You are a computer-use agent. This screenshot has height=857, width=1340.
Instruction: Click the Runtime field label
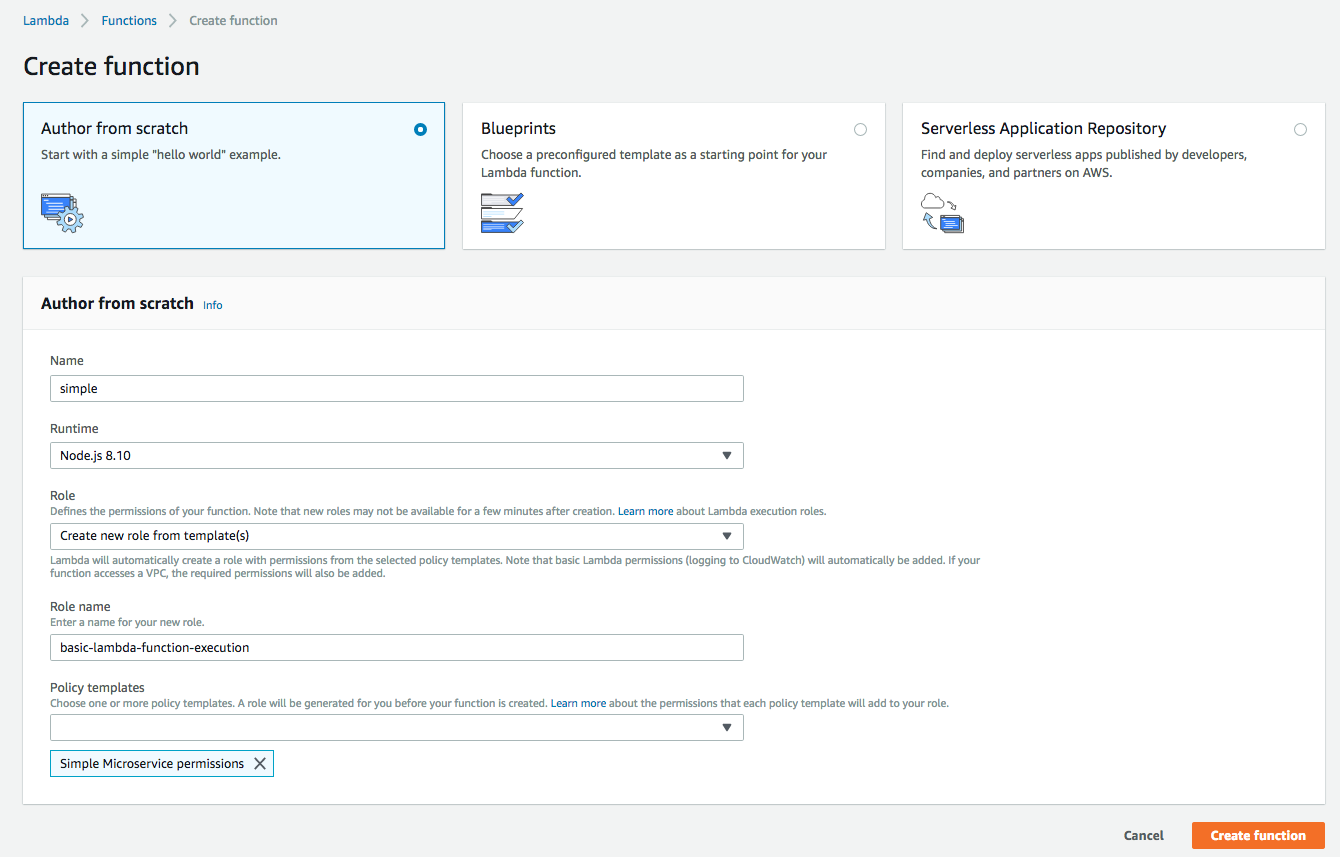point(74,429)
